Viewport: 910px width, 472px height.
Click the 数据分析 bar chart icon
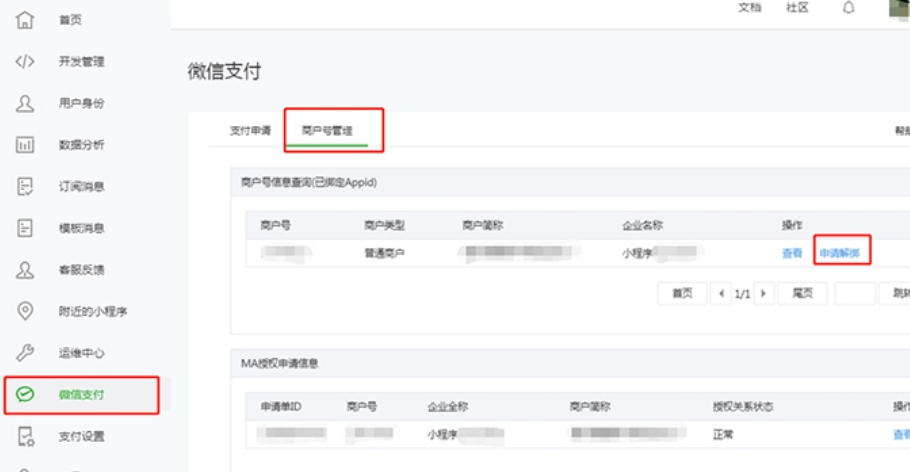pos(24,145)
